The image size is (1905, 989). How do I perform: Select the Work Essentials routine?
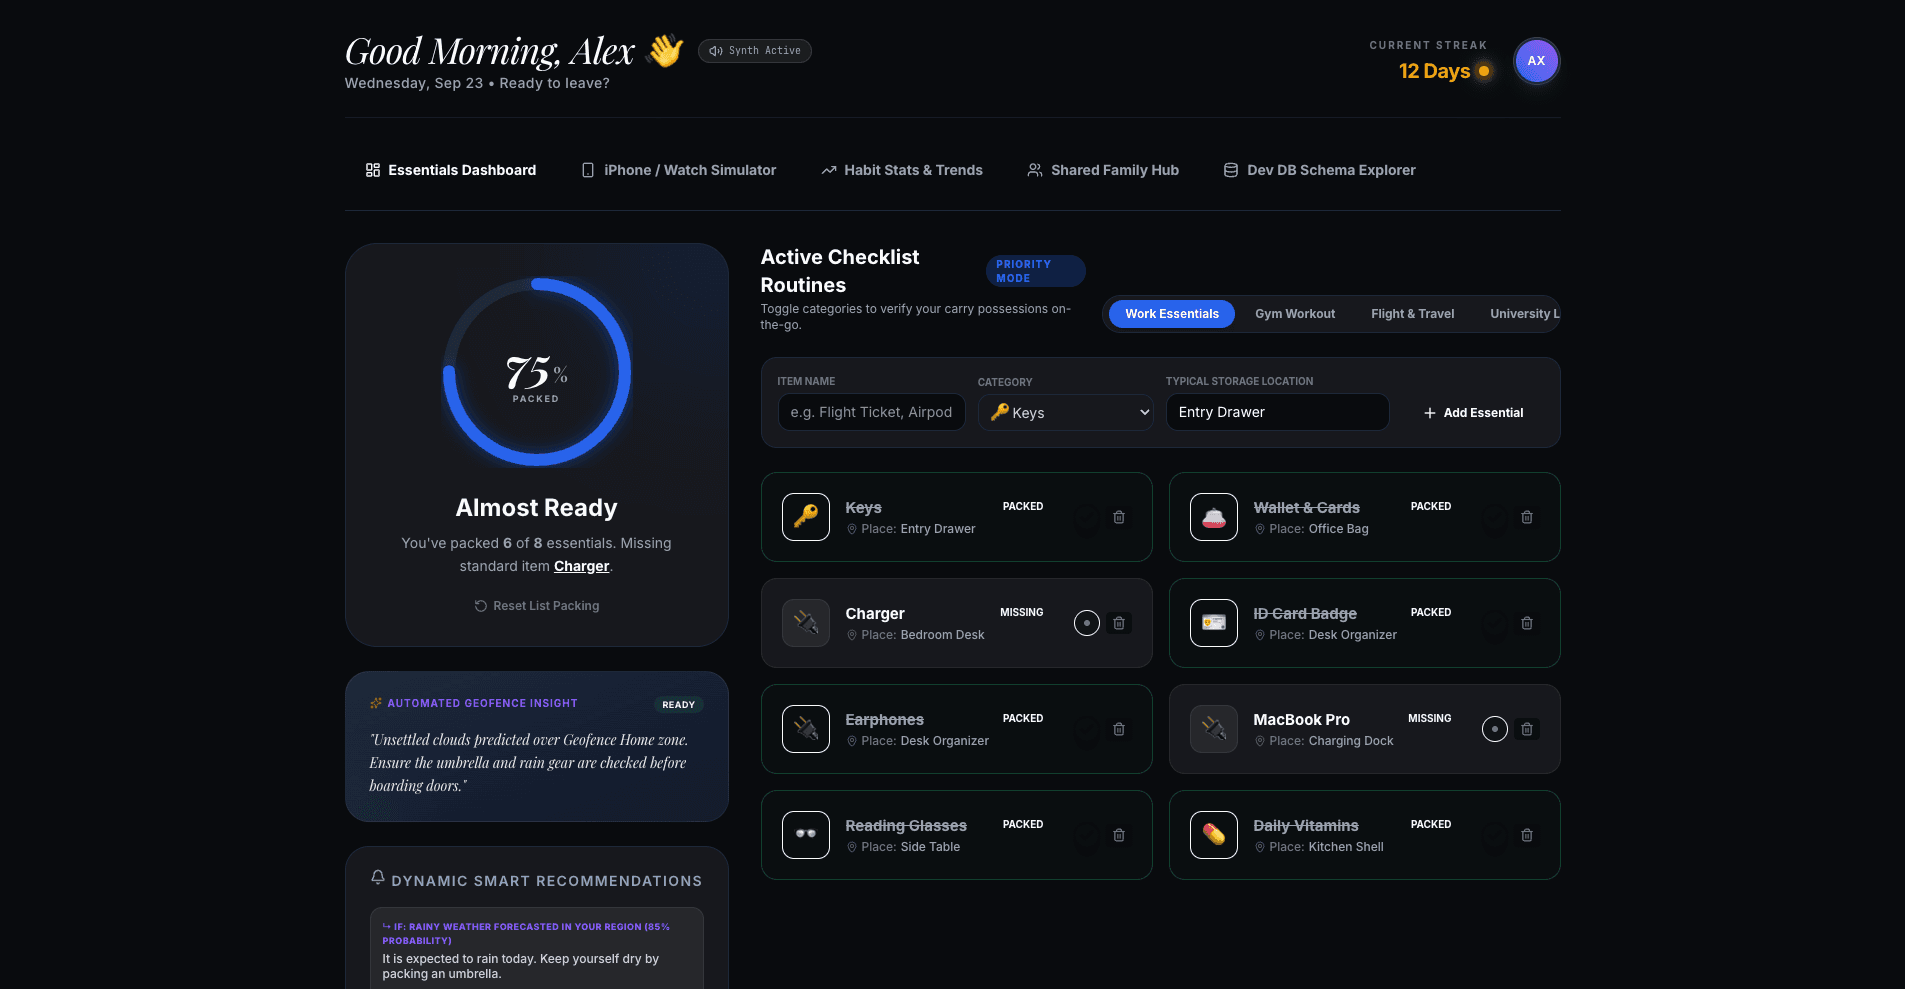1172,314
